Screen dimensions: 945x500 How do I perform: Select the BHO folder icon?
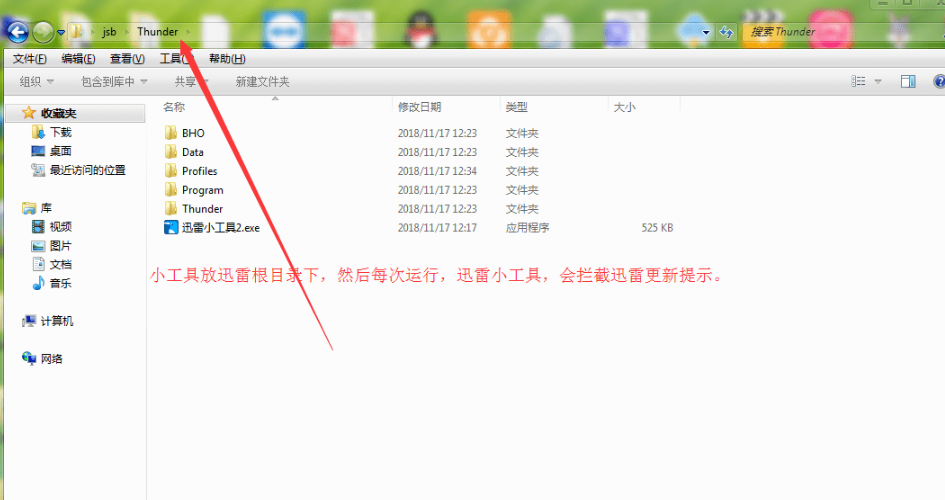point(171,133)
